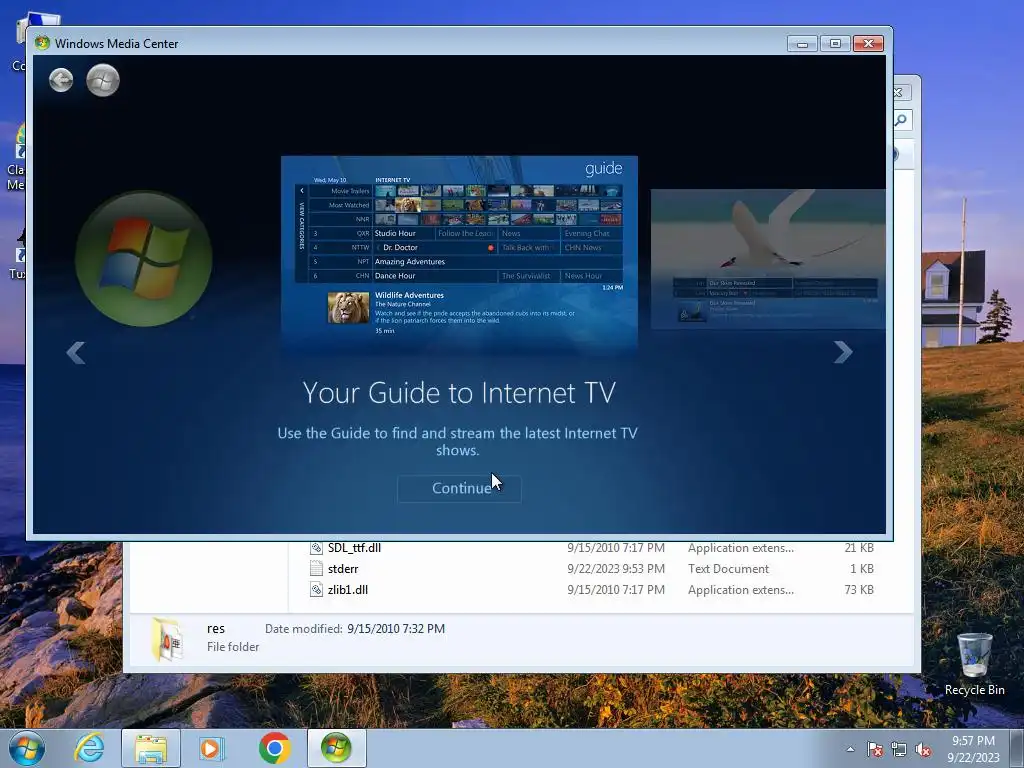Click stderr file icon
The height and width of the screenshot is (768, 1024).
[316, 569]
